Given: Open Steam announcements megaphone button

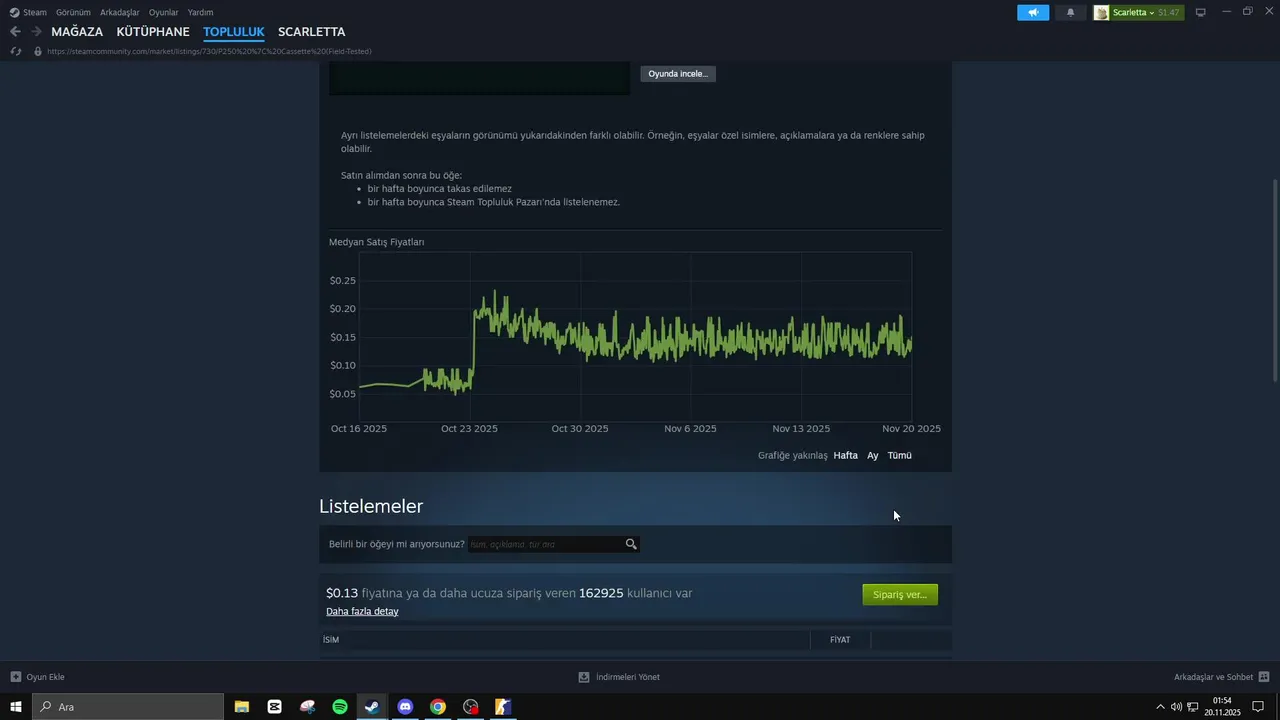Looking at the screenshot, I should 1033,13.
